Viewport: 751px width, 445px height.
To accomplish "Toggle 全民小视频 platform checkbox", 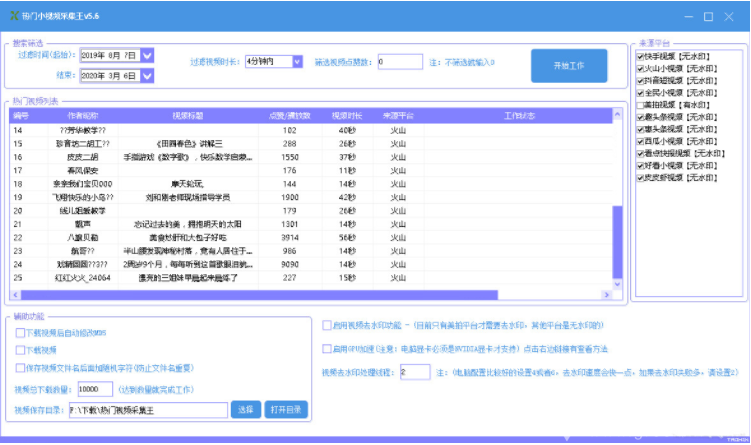I will (640, 93).
